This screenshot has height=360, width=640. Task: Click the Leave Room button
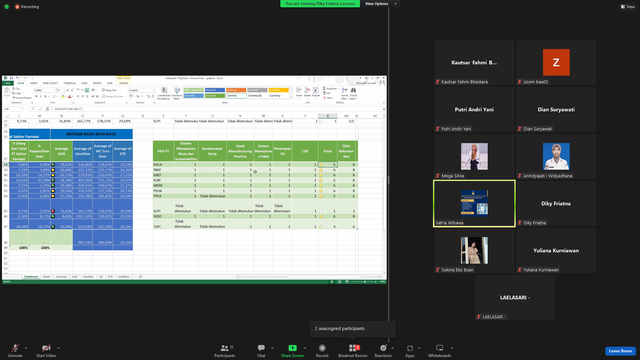620,351
